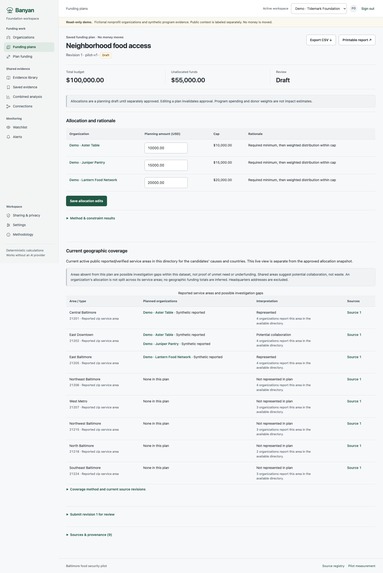This screenshot has width=383, height=573.
Task: Open the Organizations label in the sidebar
Action: click(x=23, y=37)
